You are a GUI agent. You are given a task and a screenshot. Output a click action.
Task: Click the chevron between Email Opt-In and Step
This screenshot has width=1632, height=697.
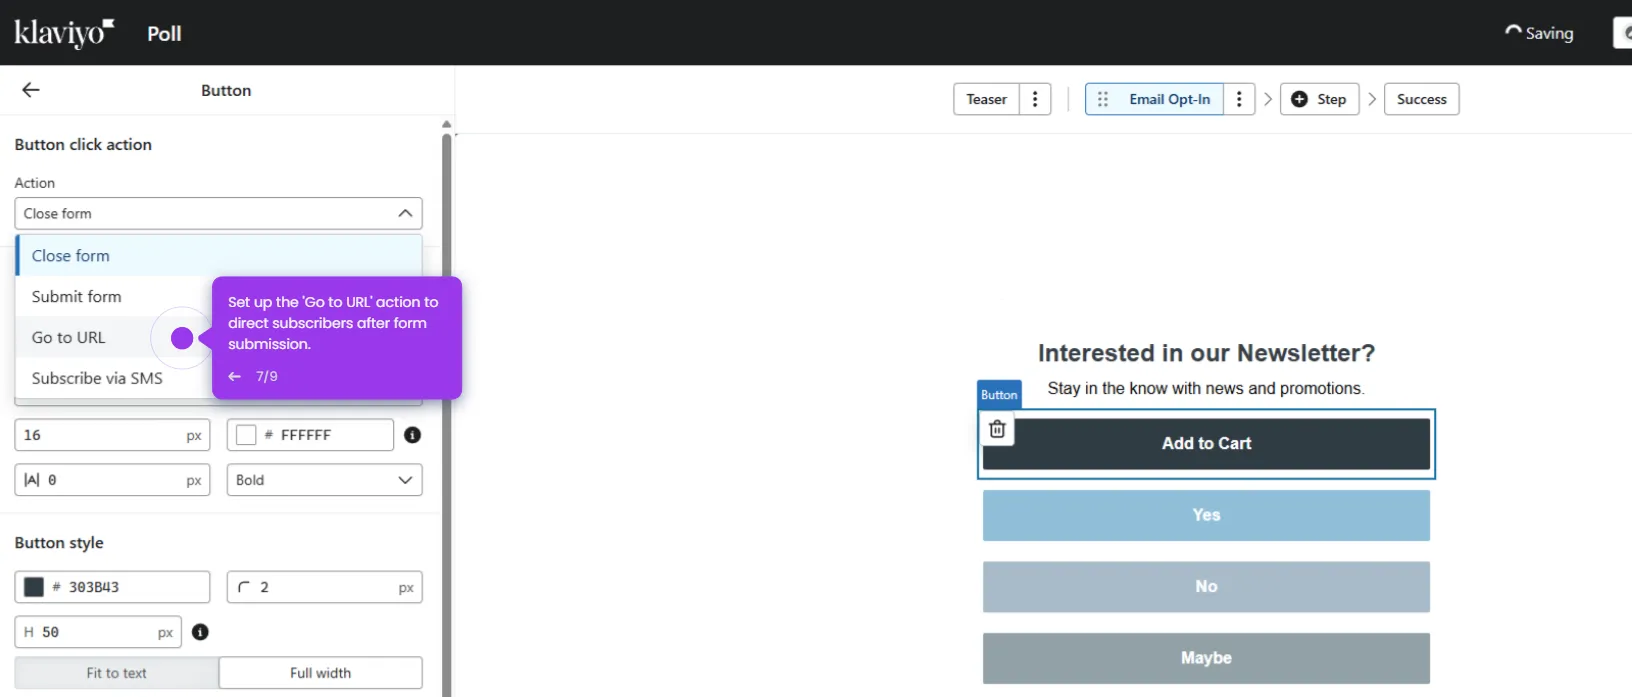(1268, 99)
